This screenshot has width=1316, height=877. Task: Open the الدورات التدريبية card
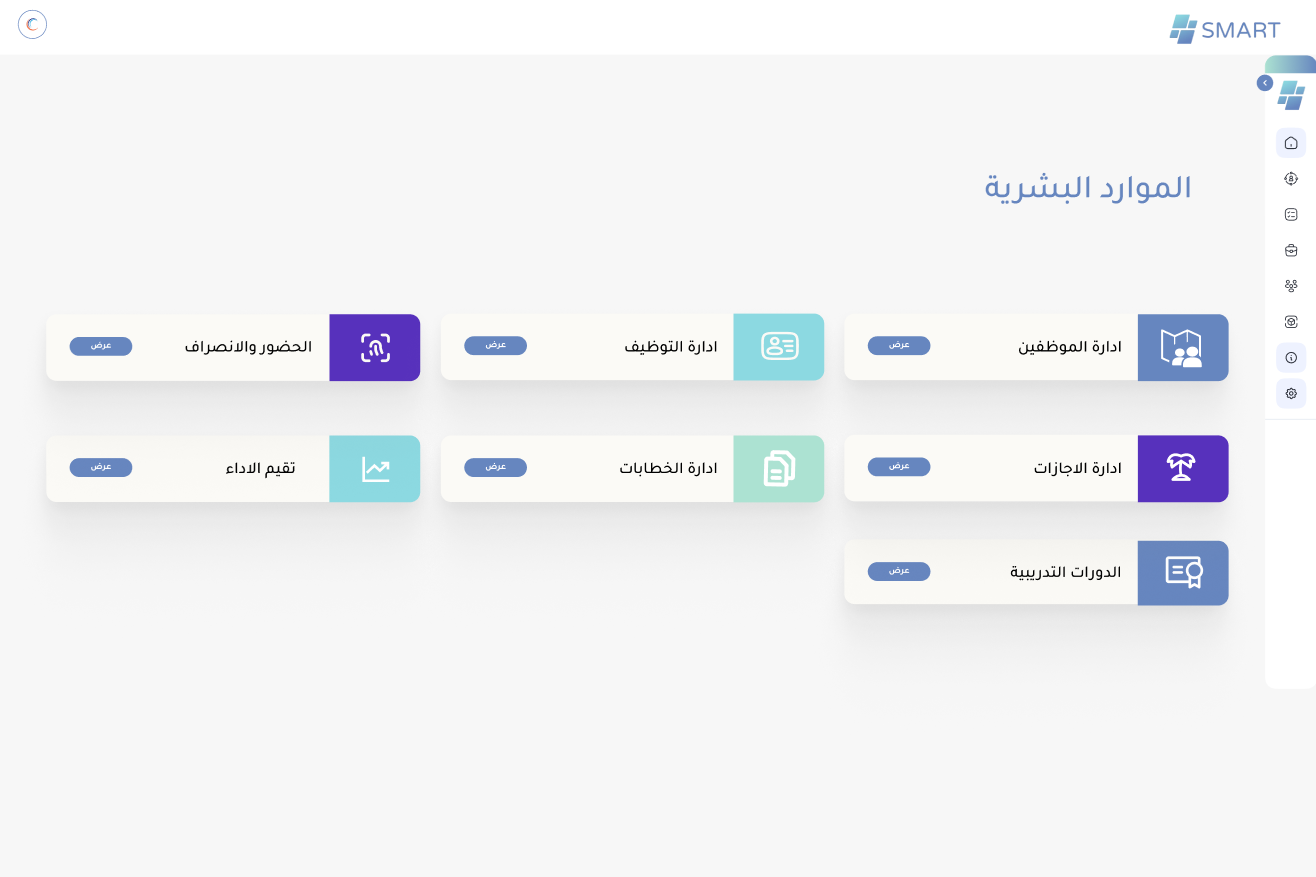[x=1036, y=572]
